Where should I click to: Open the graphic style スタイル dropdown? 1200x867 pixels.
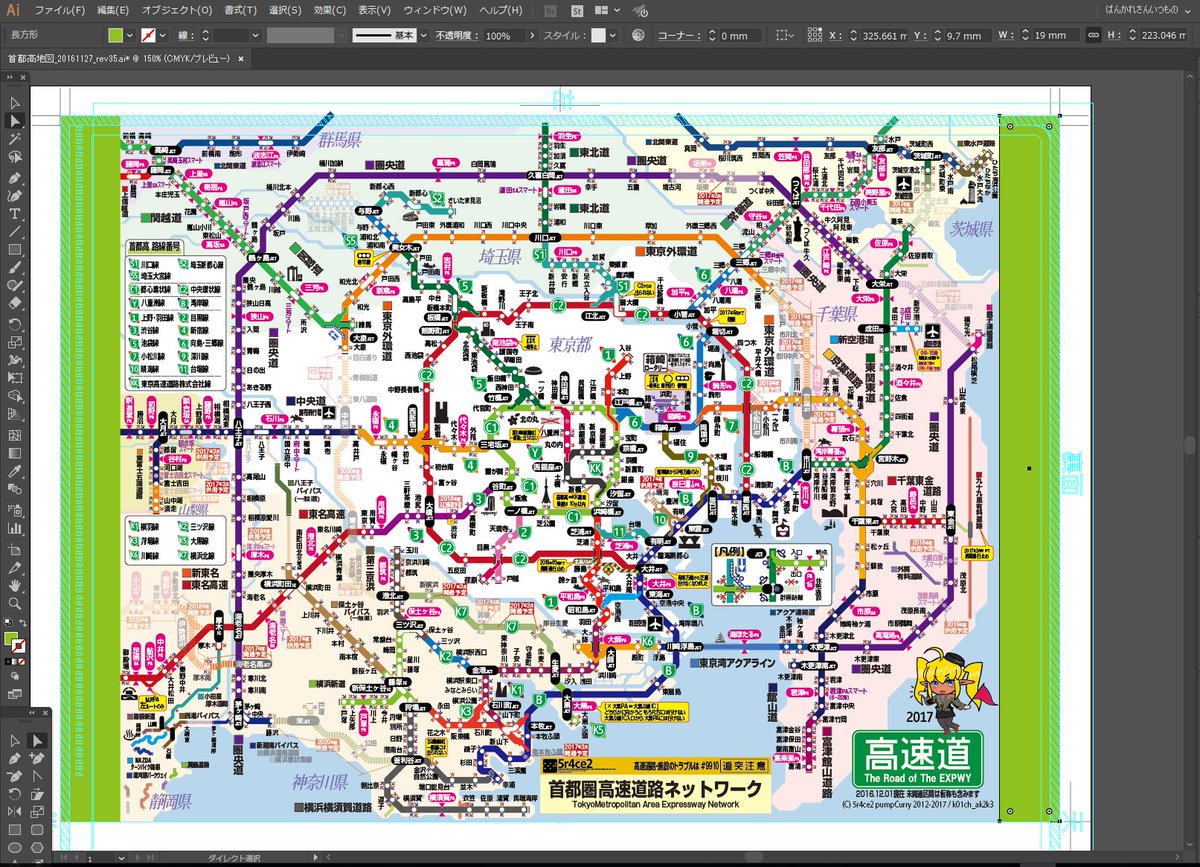(x=612, y=35)
